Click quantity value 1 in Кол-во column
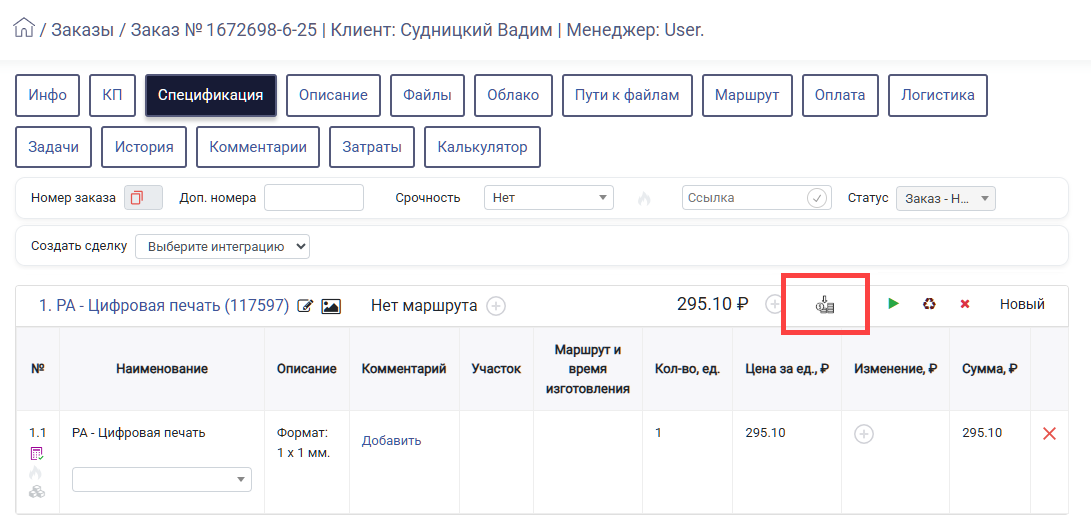1091x529 pixels. pos(658,433)
